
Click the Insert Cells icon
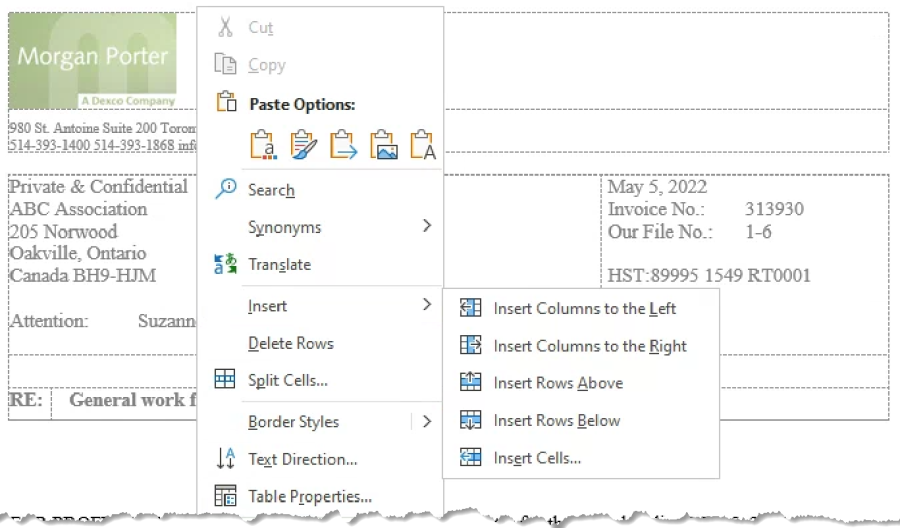pos(471,457)
